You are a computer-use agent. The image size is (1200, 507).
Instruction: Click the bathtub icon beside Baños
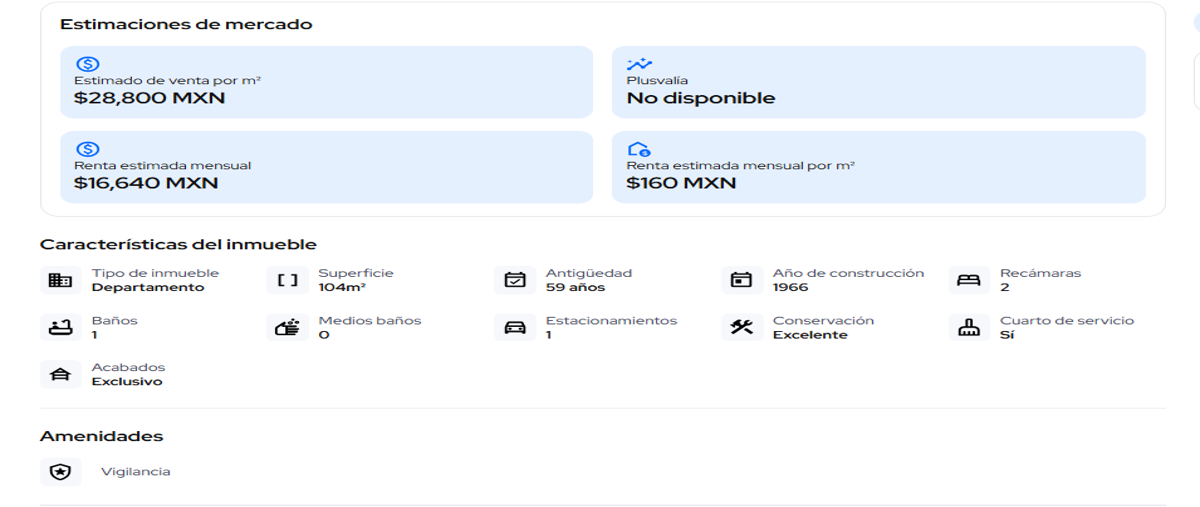pyautogui.click(x=60, y=327)
